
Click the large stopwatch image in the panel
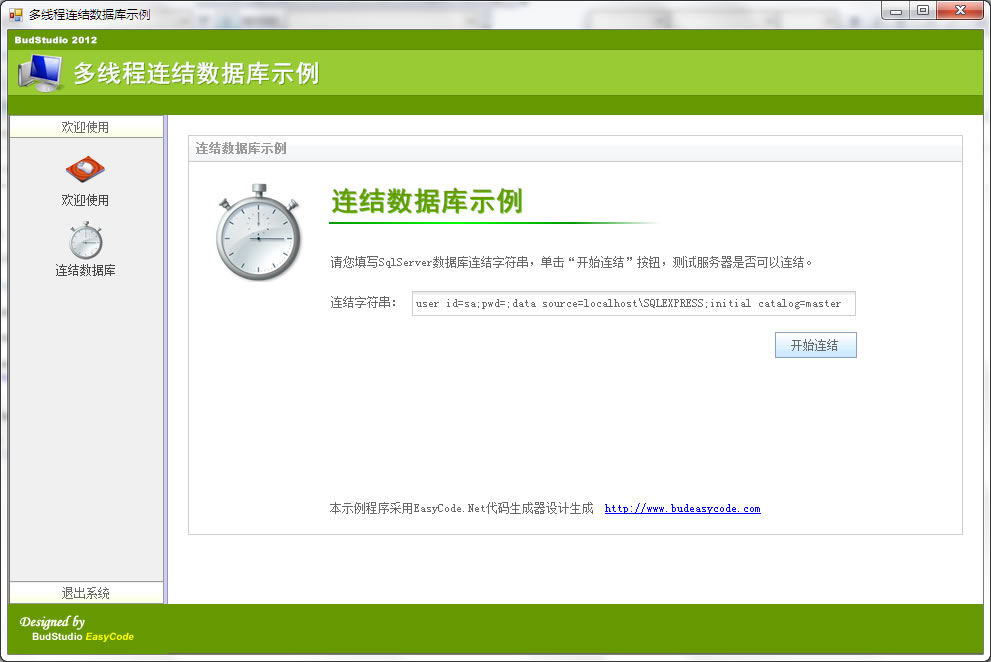click(x=258, y=233)
